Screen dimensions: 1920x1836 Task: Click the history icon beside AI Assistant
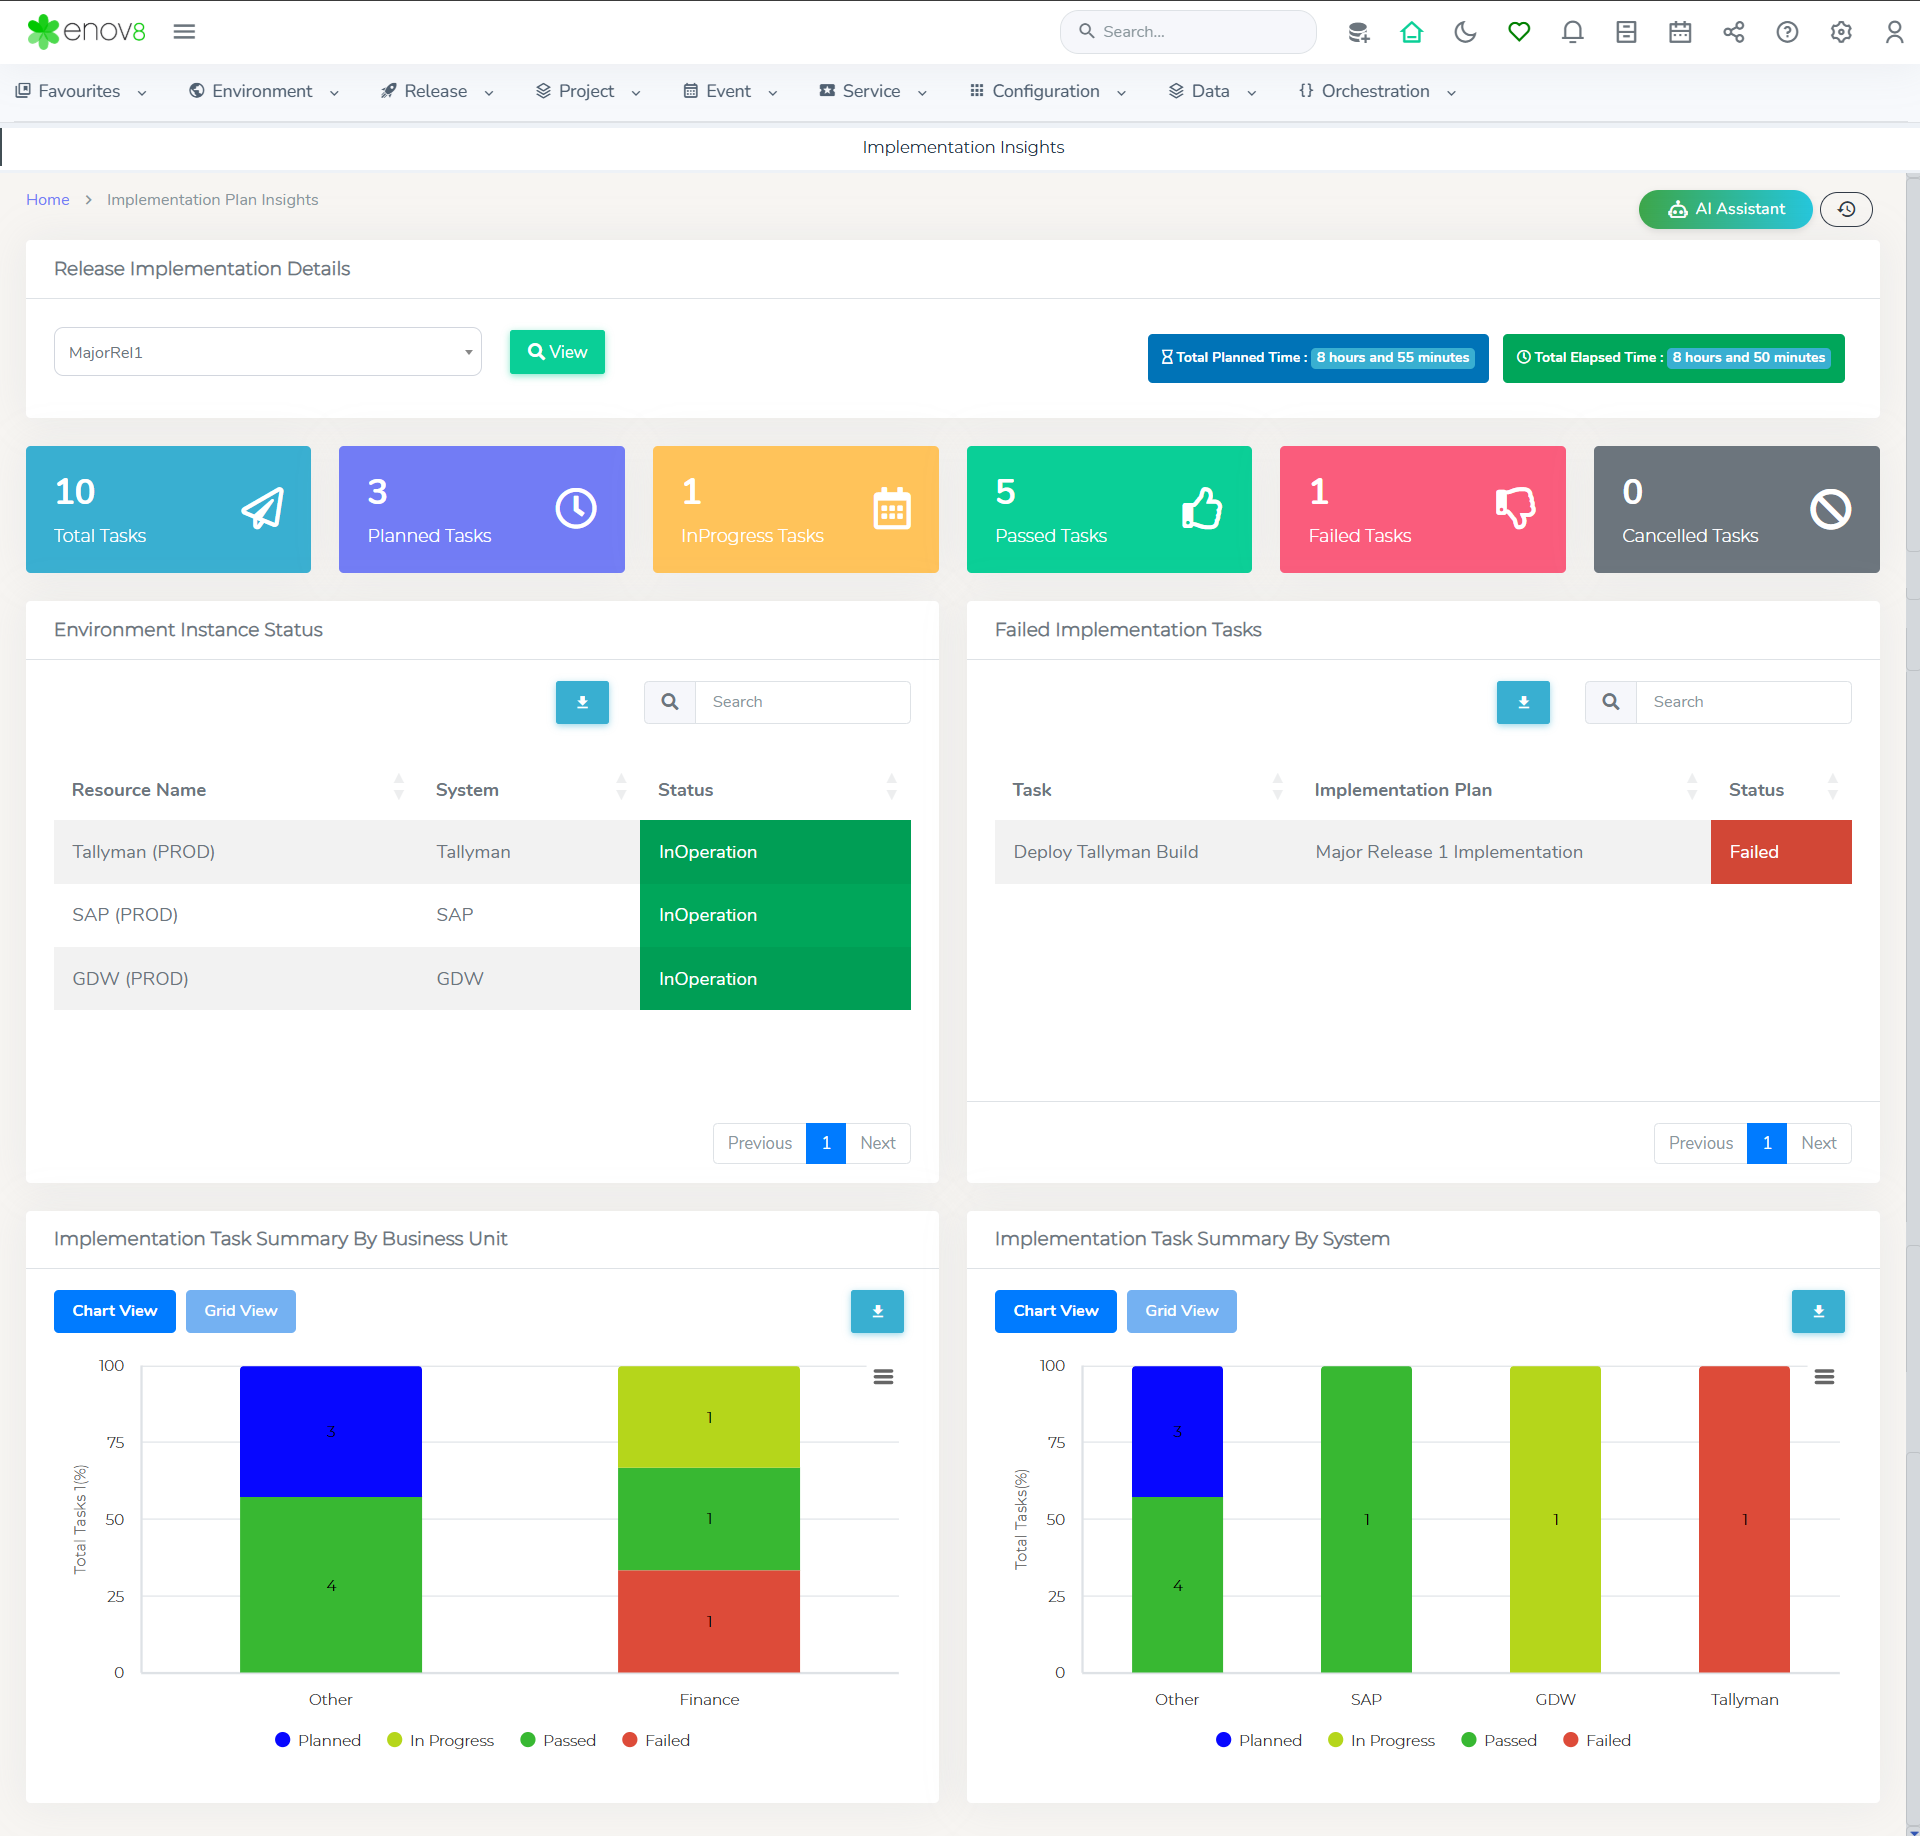coord(1846,209)
